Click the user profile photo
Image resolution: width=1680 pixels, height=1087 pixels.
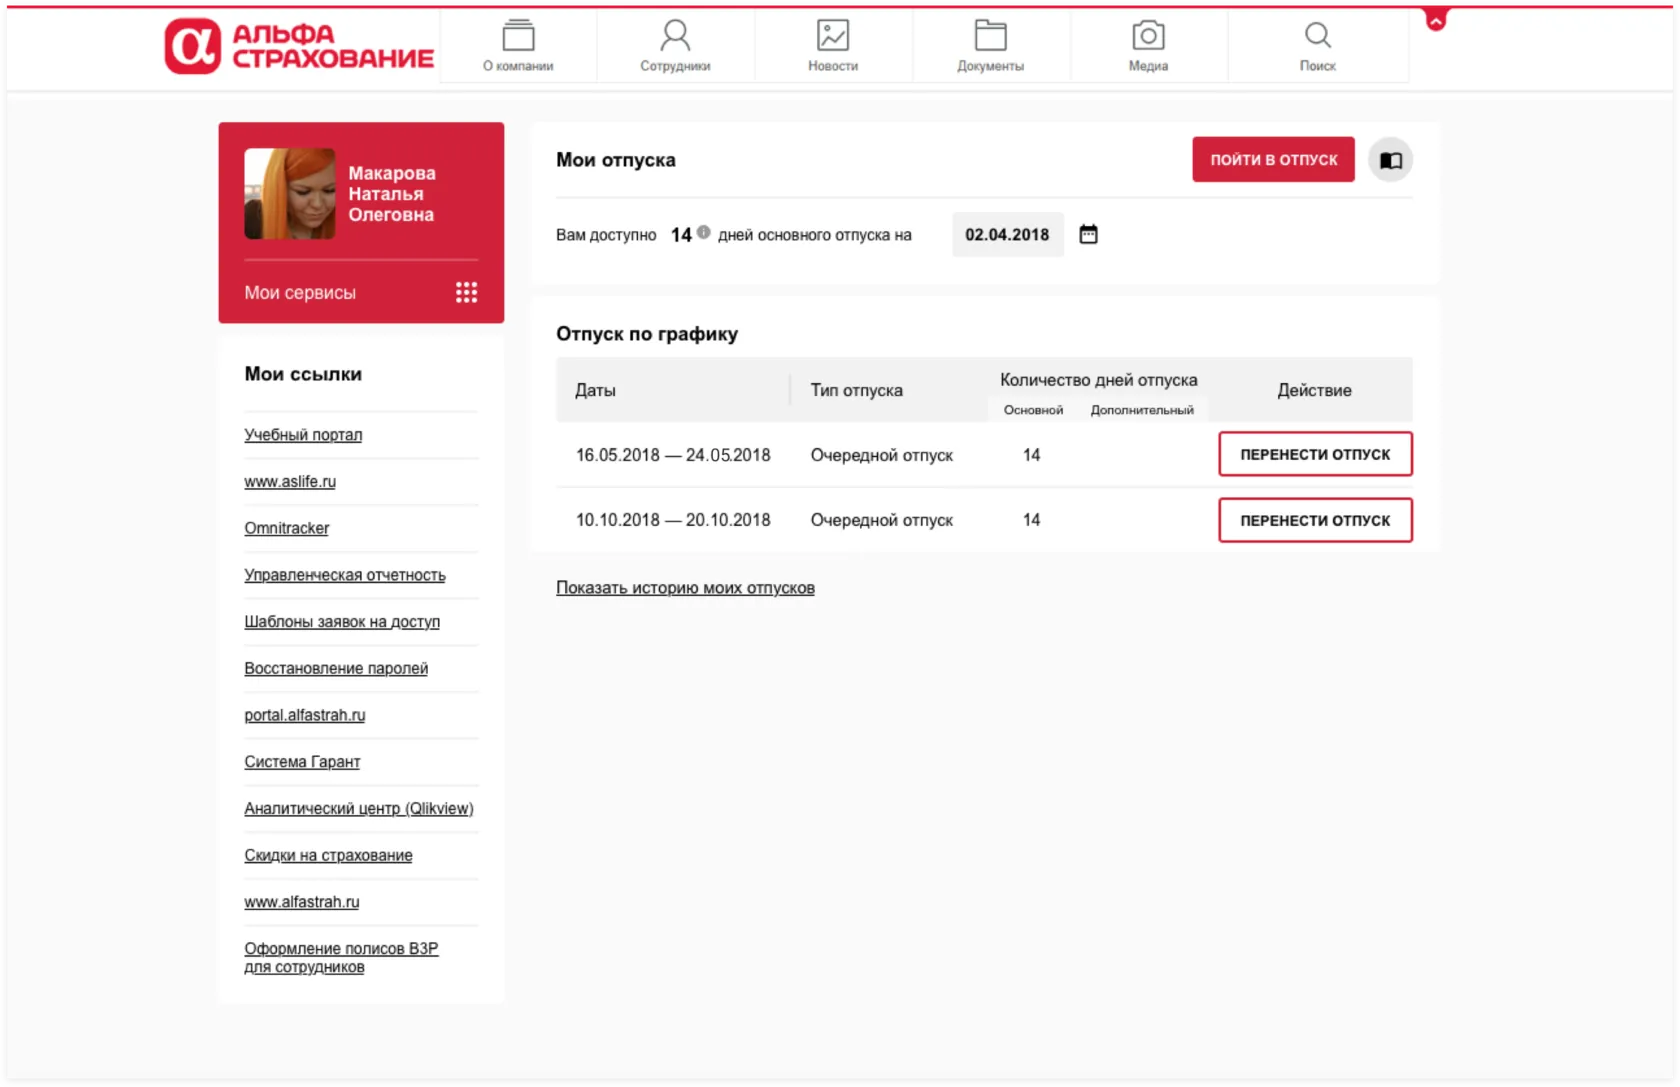point(290,193)
